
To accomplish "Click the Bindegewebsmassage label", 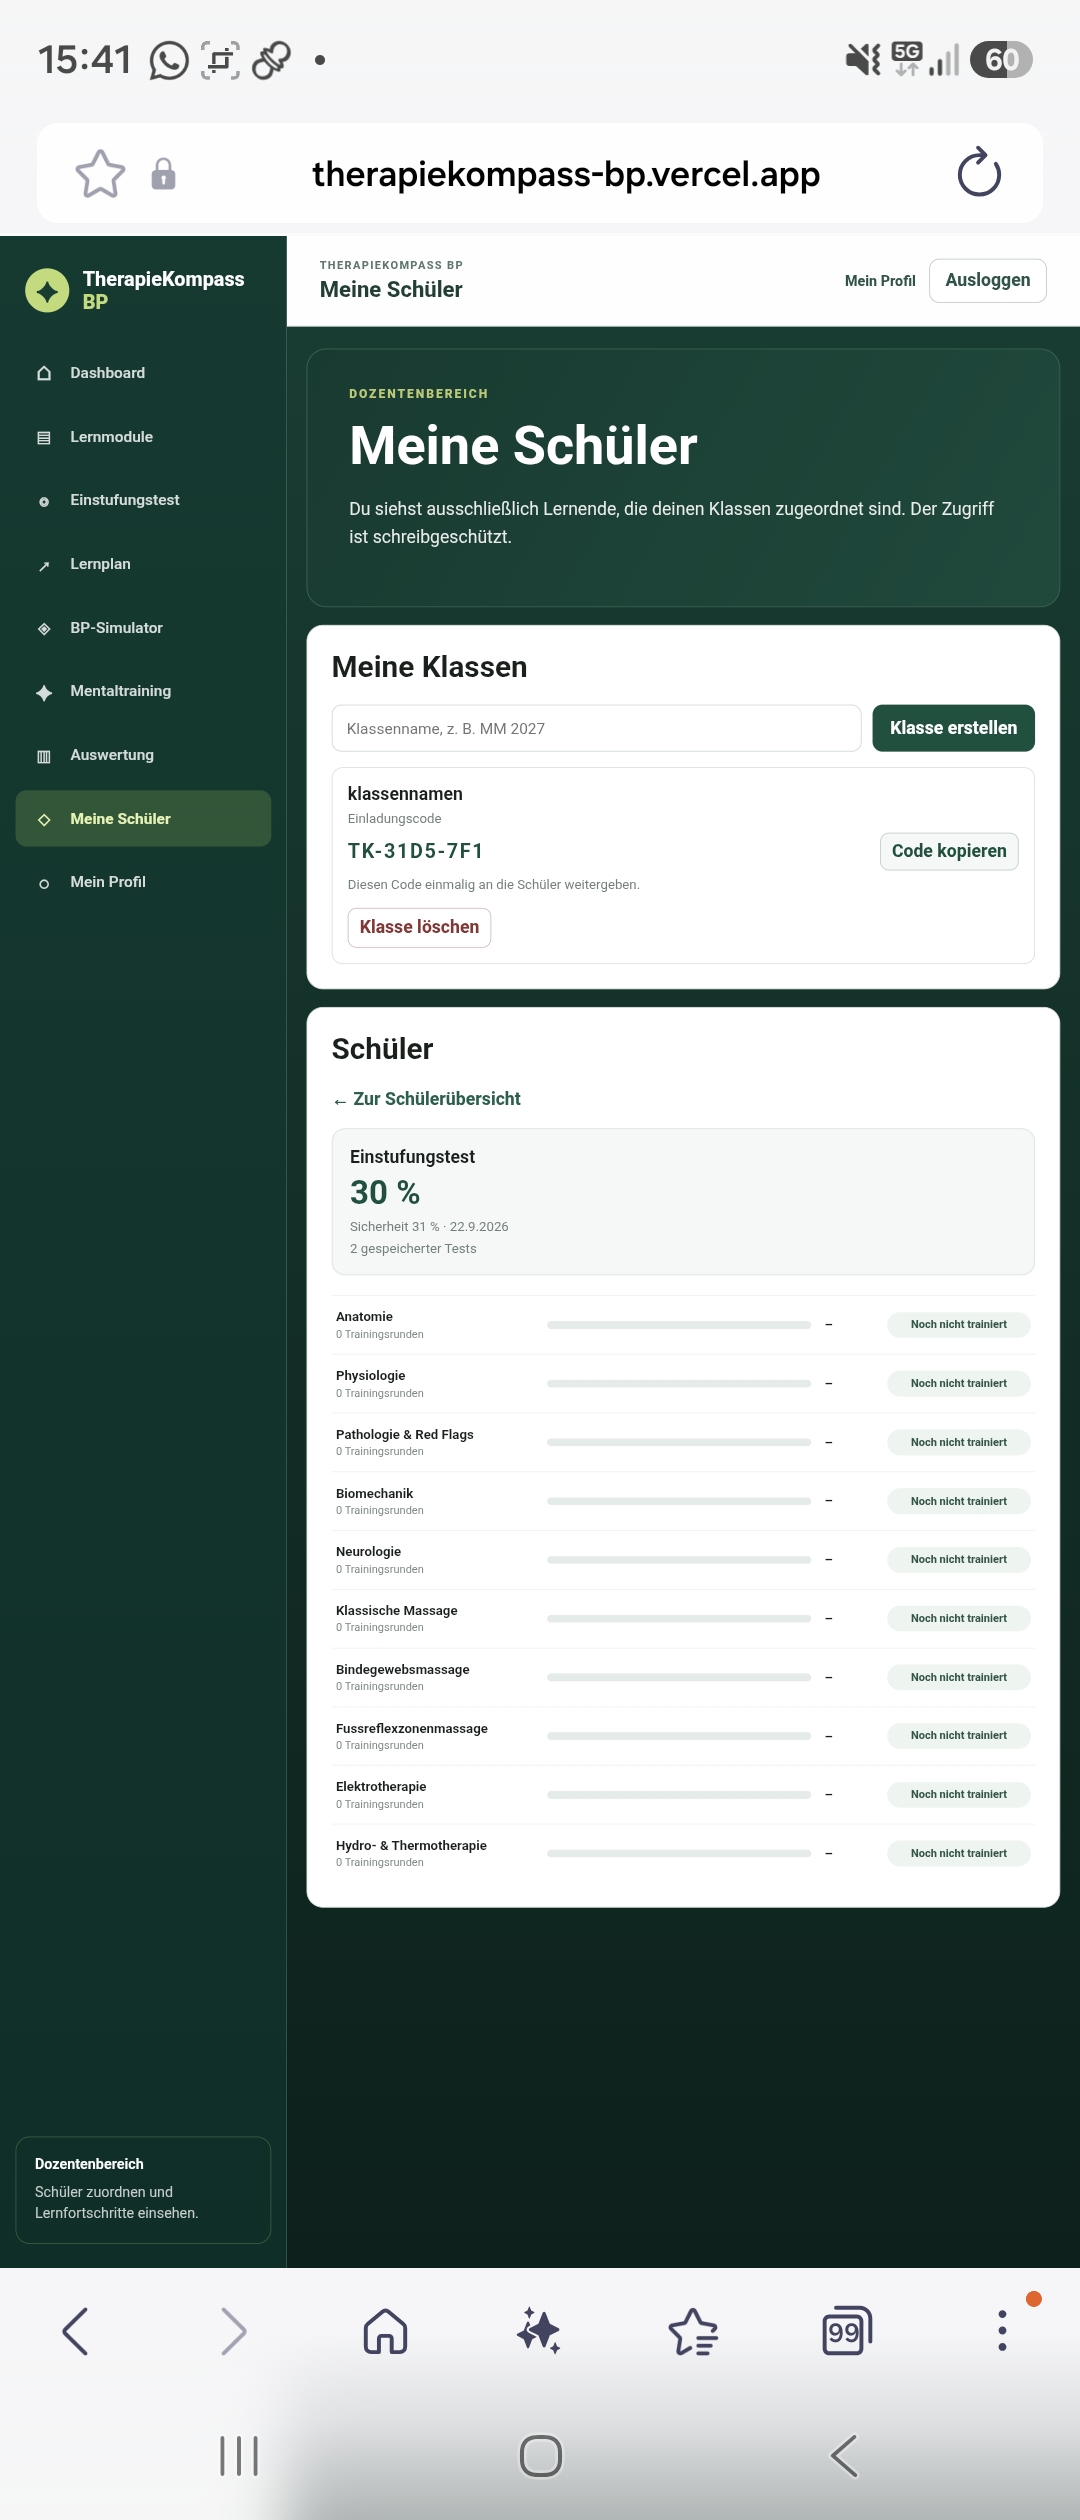I will click(403, 1670).
